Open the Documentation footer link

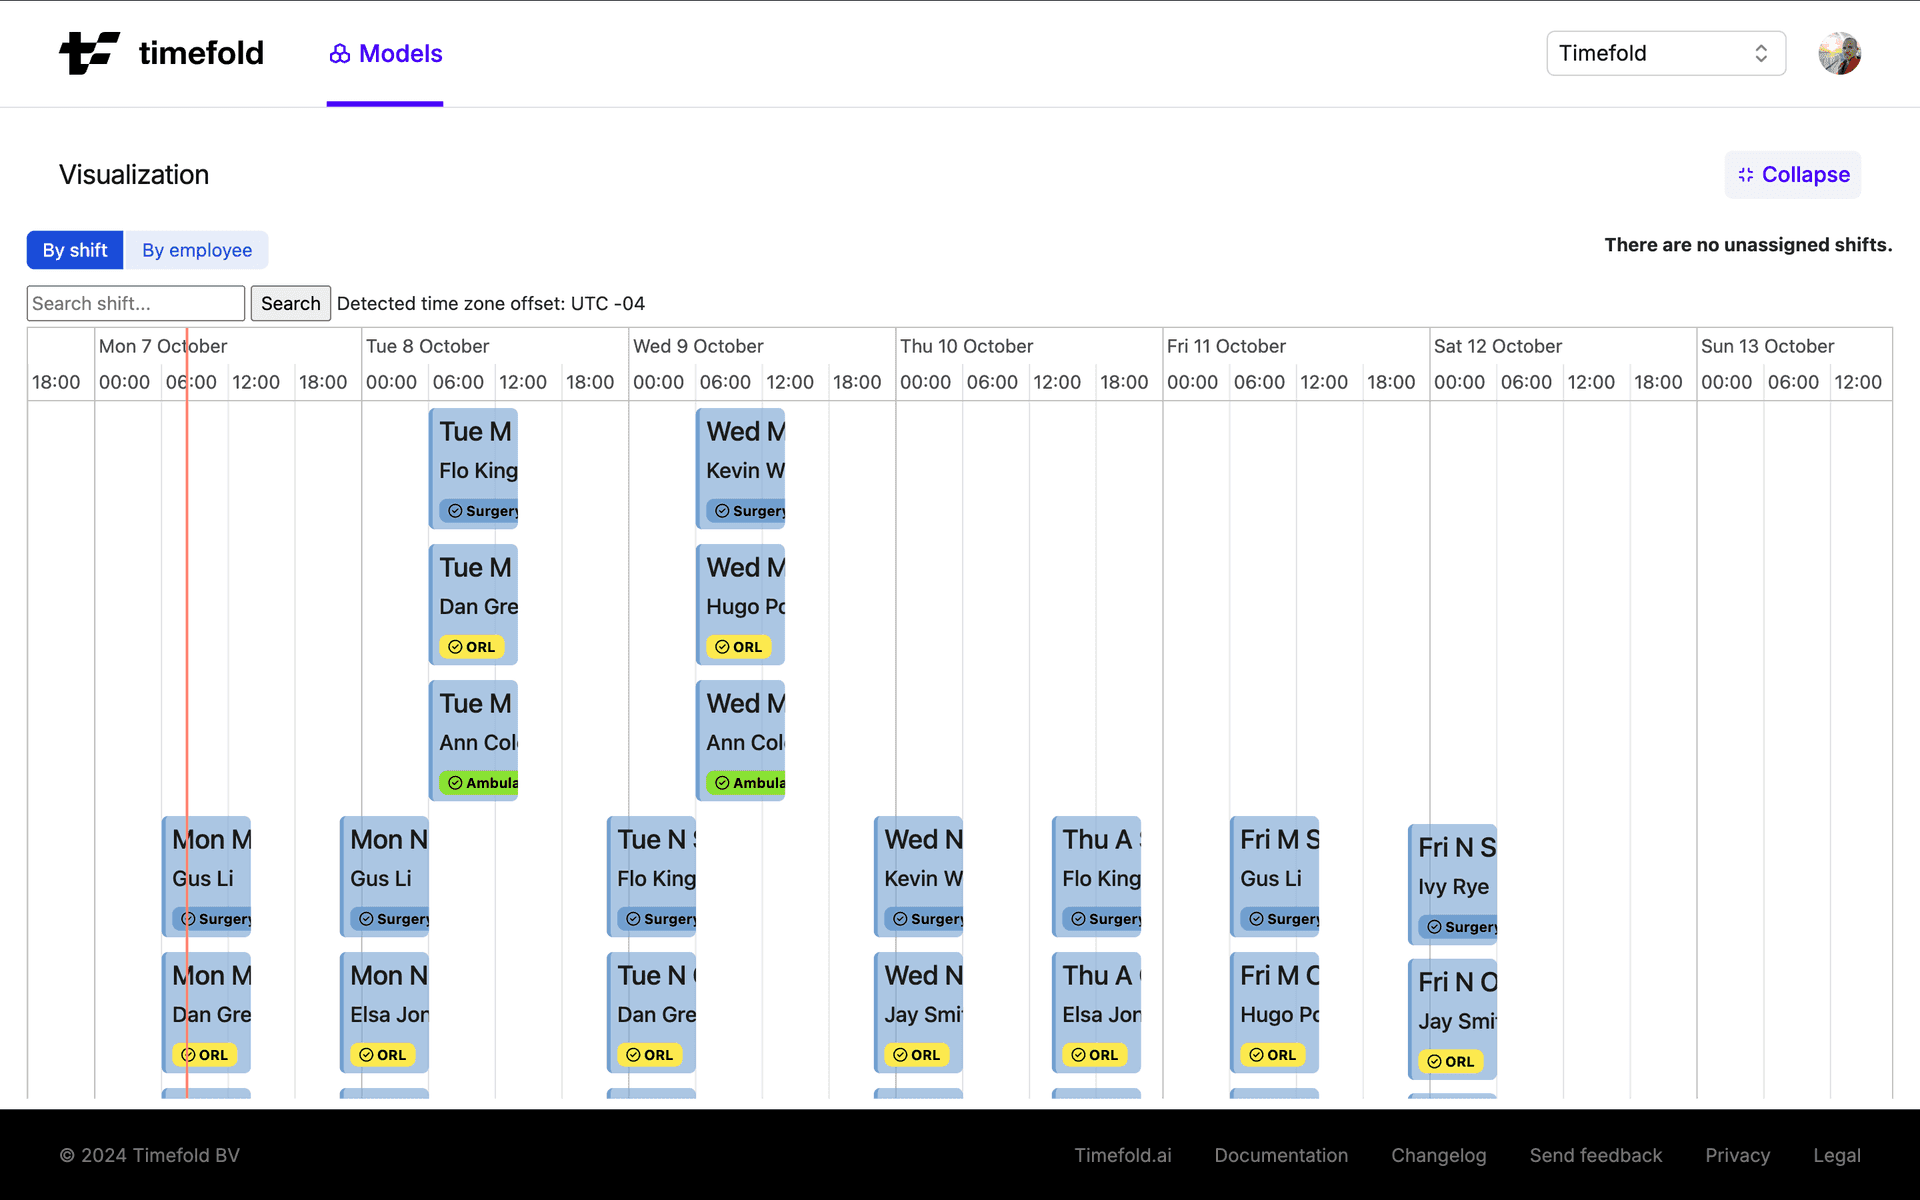(x=1281, y=1155)
